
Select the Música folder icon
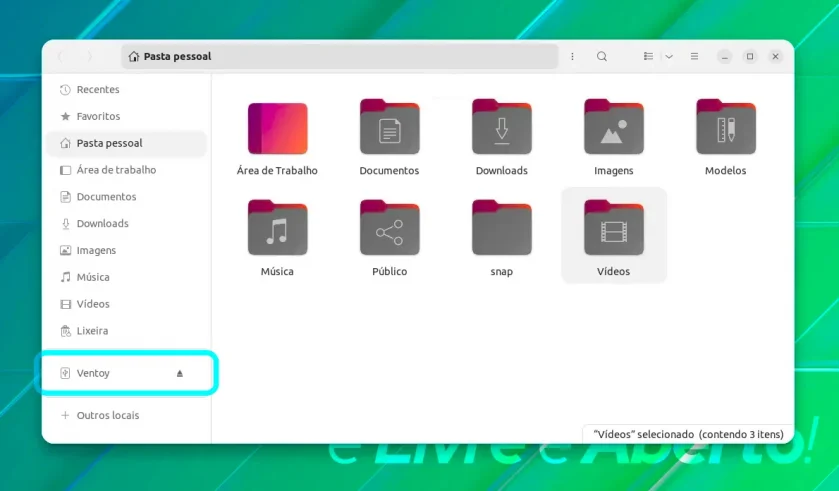[278, 228]
